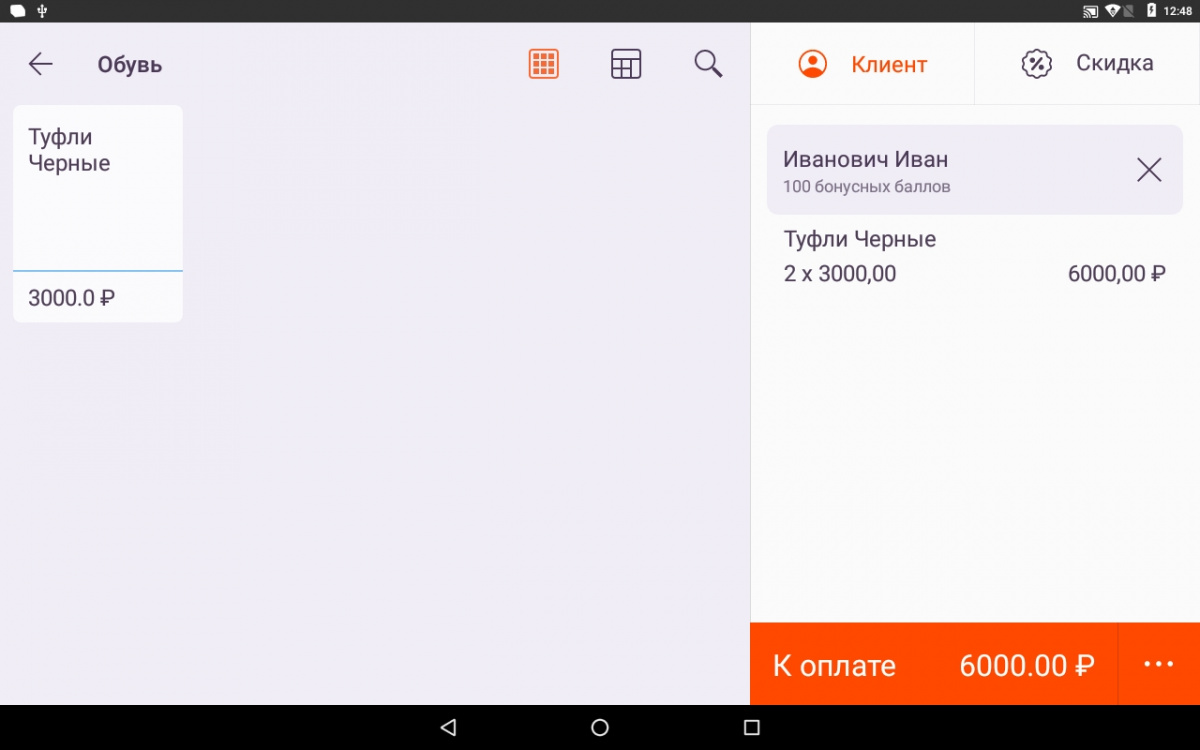Screen dimensions: 1200x750
Task: Tap the 6000,00 ₽ line total
Action: [1117, 274]
